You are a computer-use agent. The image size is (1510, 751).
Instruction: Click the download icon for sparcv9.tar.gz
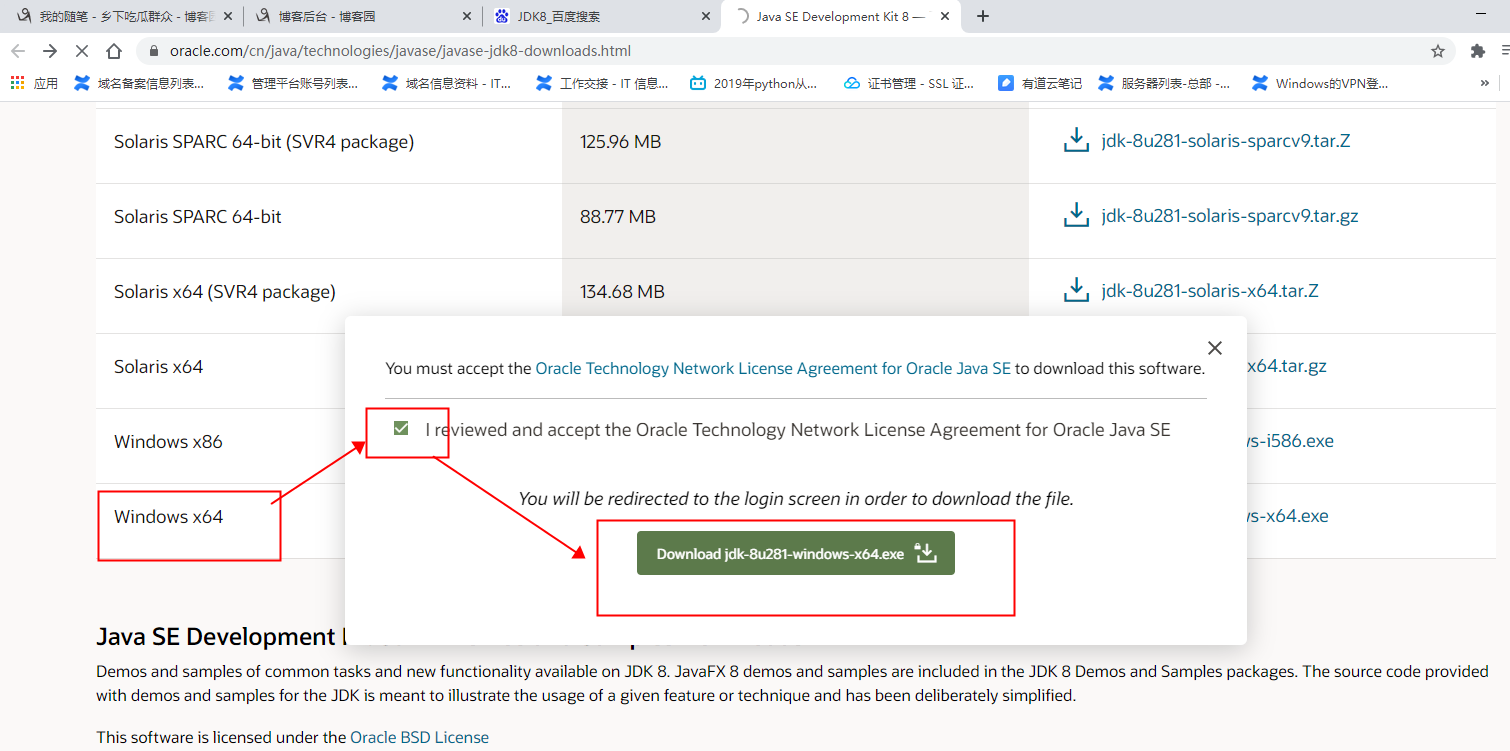(1076, 216)
